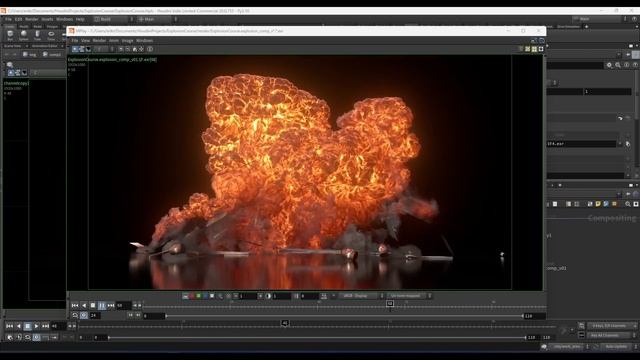Viewport: 640px width, 360px height.
Task: Select the Sphere shelf tool
Action: pyautogui.click(x=24, y=35)
